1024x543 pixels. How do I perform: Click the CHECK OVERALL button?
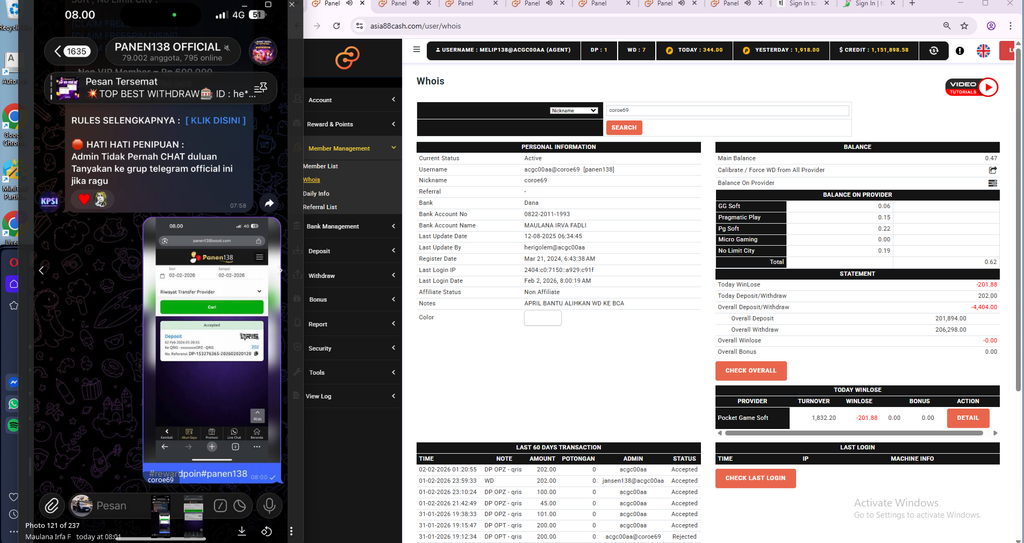tap(750, 370)
